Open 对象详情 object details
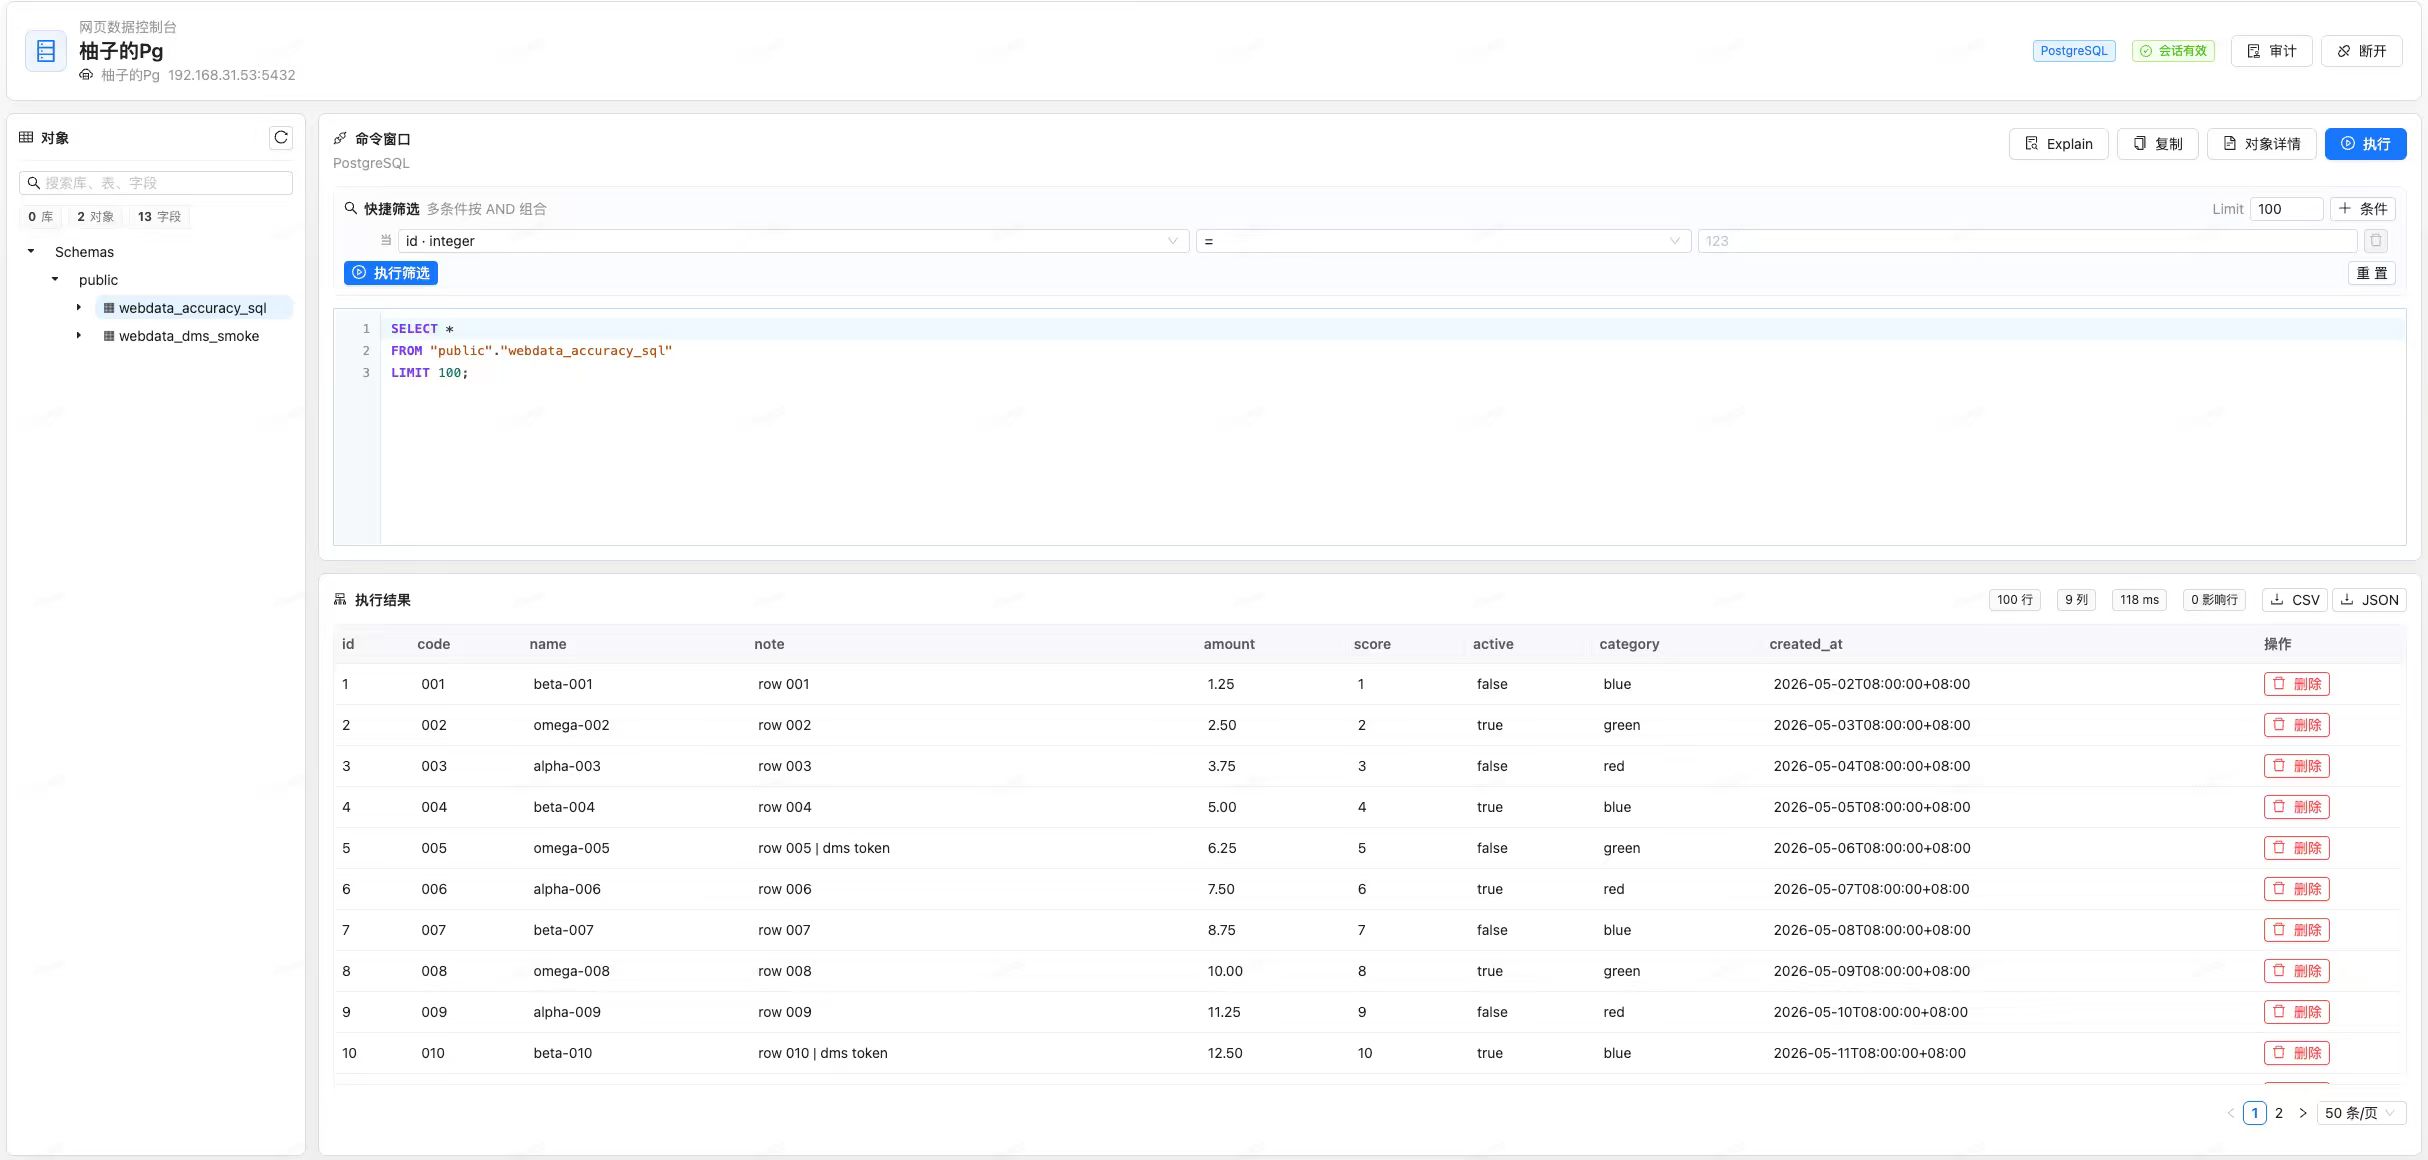 [2261, 144]
